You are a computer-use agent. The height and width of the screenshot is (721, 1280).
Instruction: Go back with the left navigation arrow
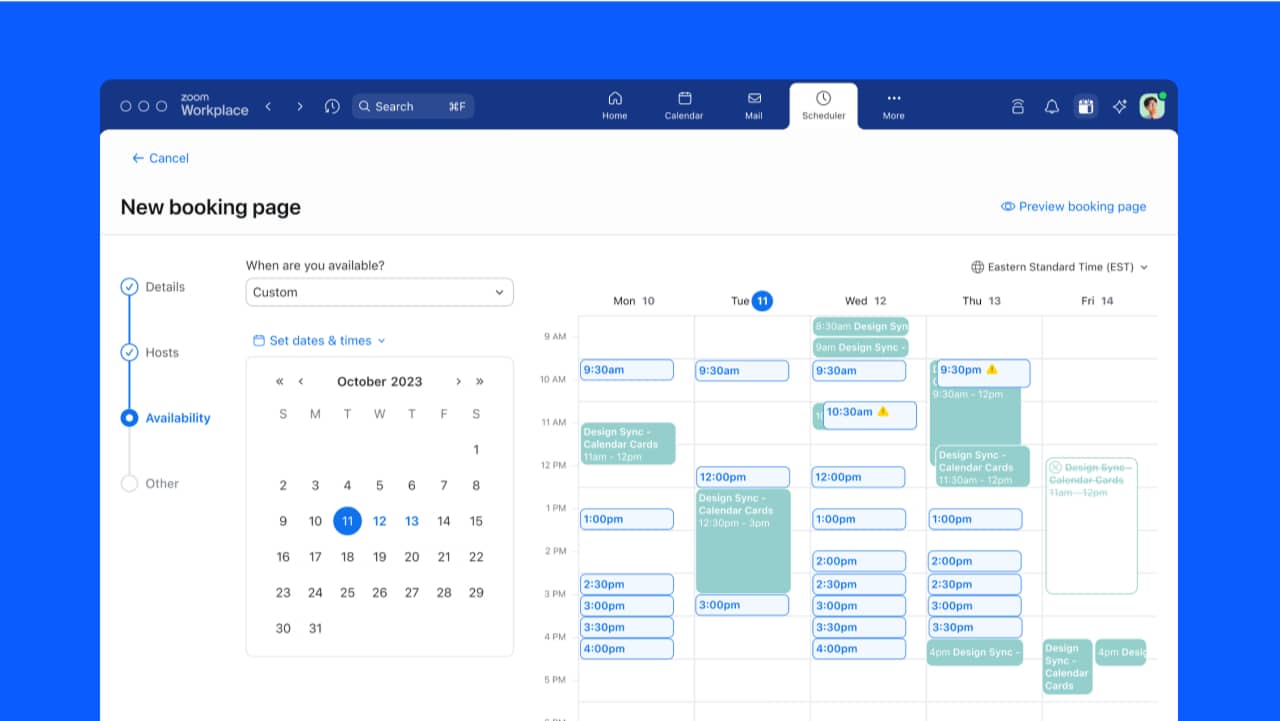pos(268,106)
